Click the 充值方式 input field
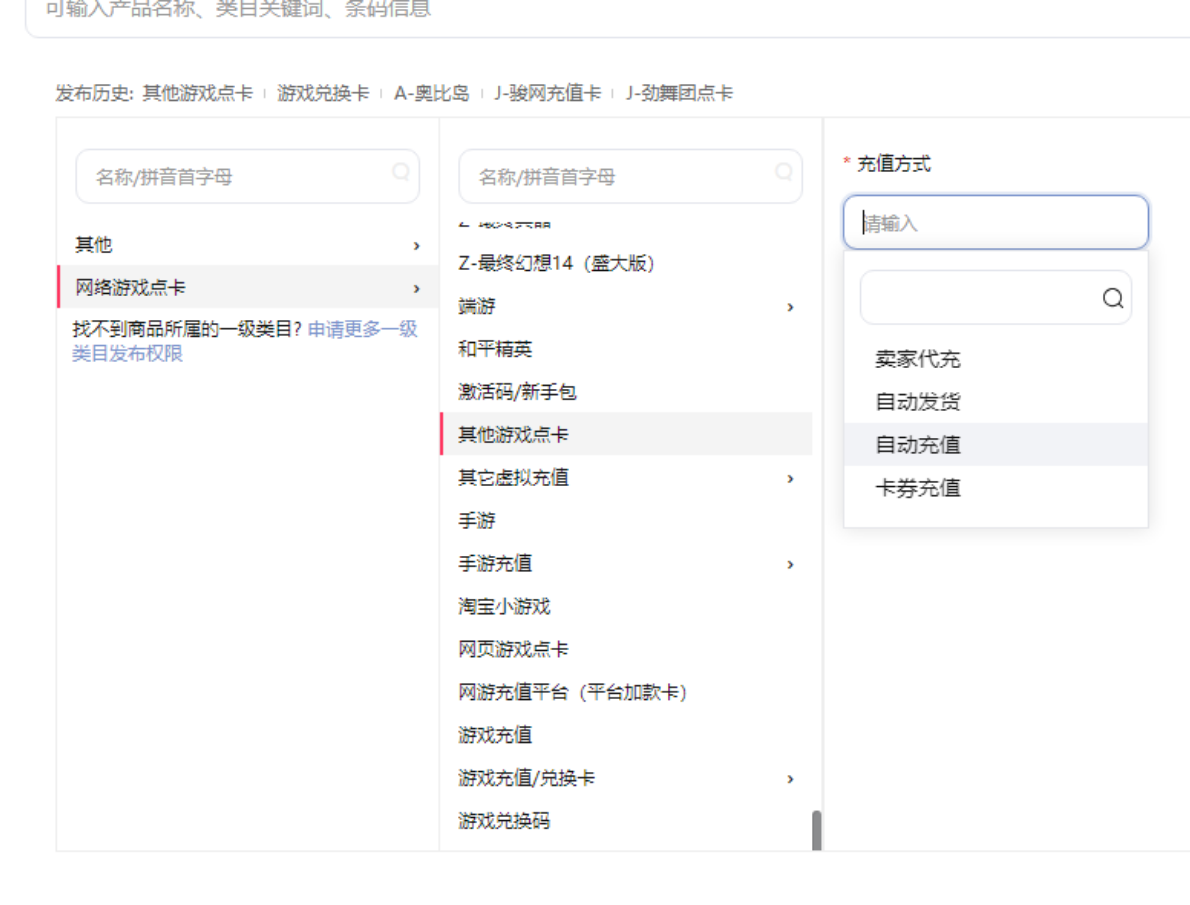Viewport: 1190px width, 905px height. tap(995, 223)
